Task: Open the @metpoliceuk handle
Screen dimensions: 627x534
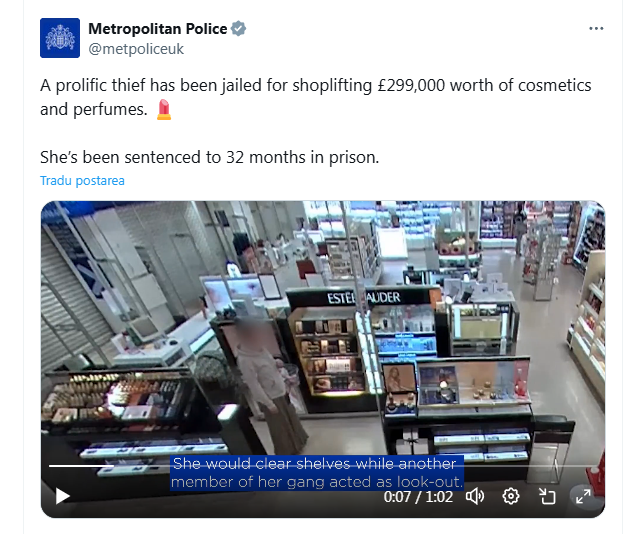Action: coord(136,49)
